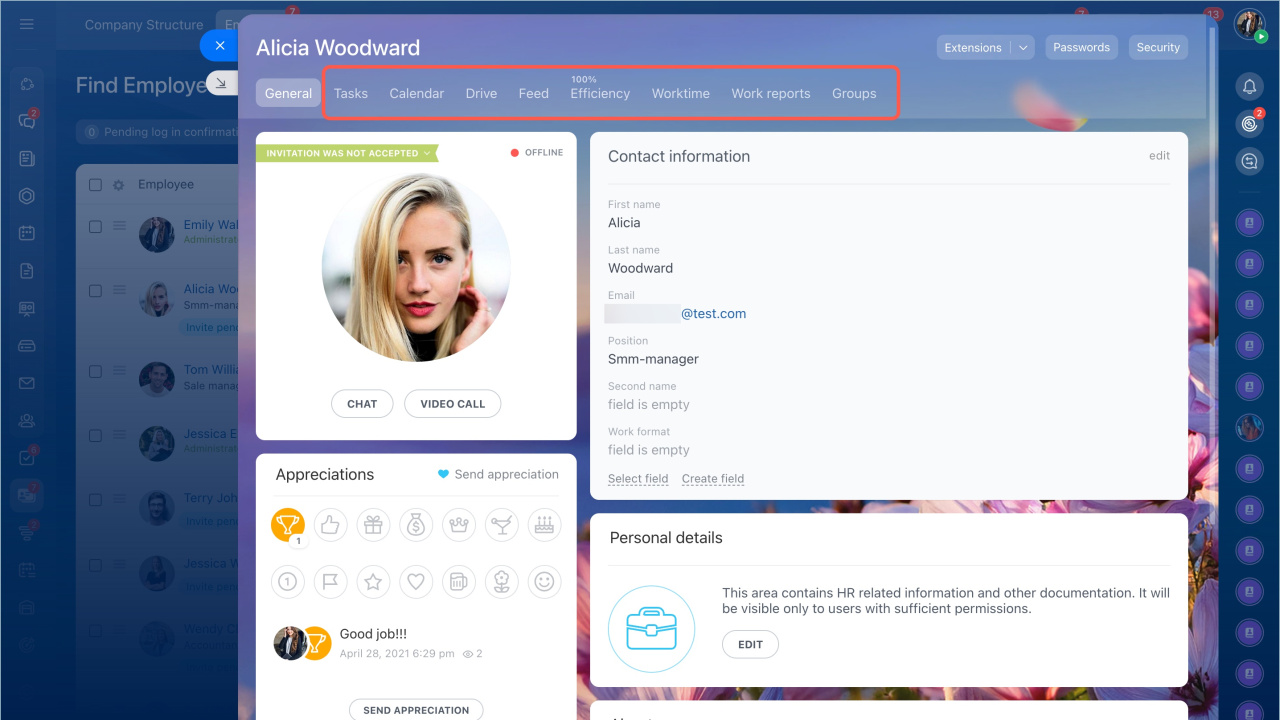The width and height of the screenshot is (1280, 720).
Task: Open the Work reports tab
Action: [x=771, y=93]
